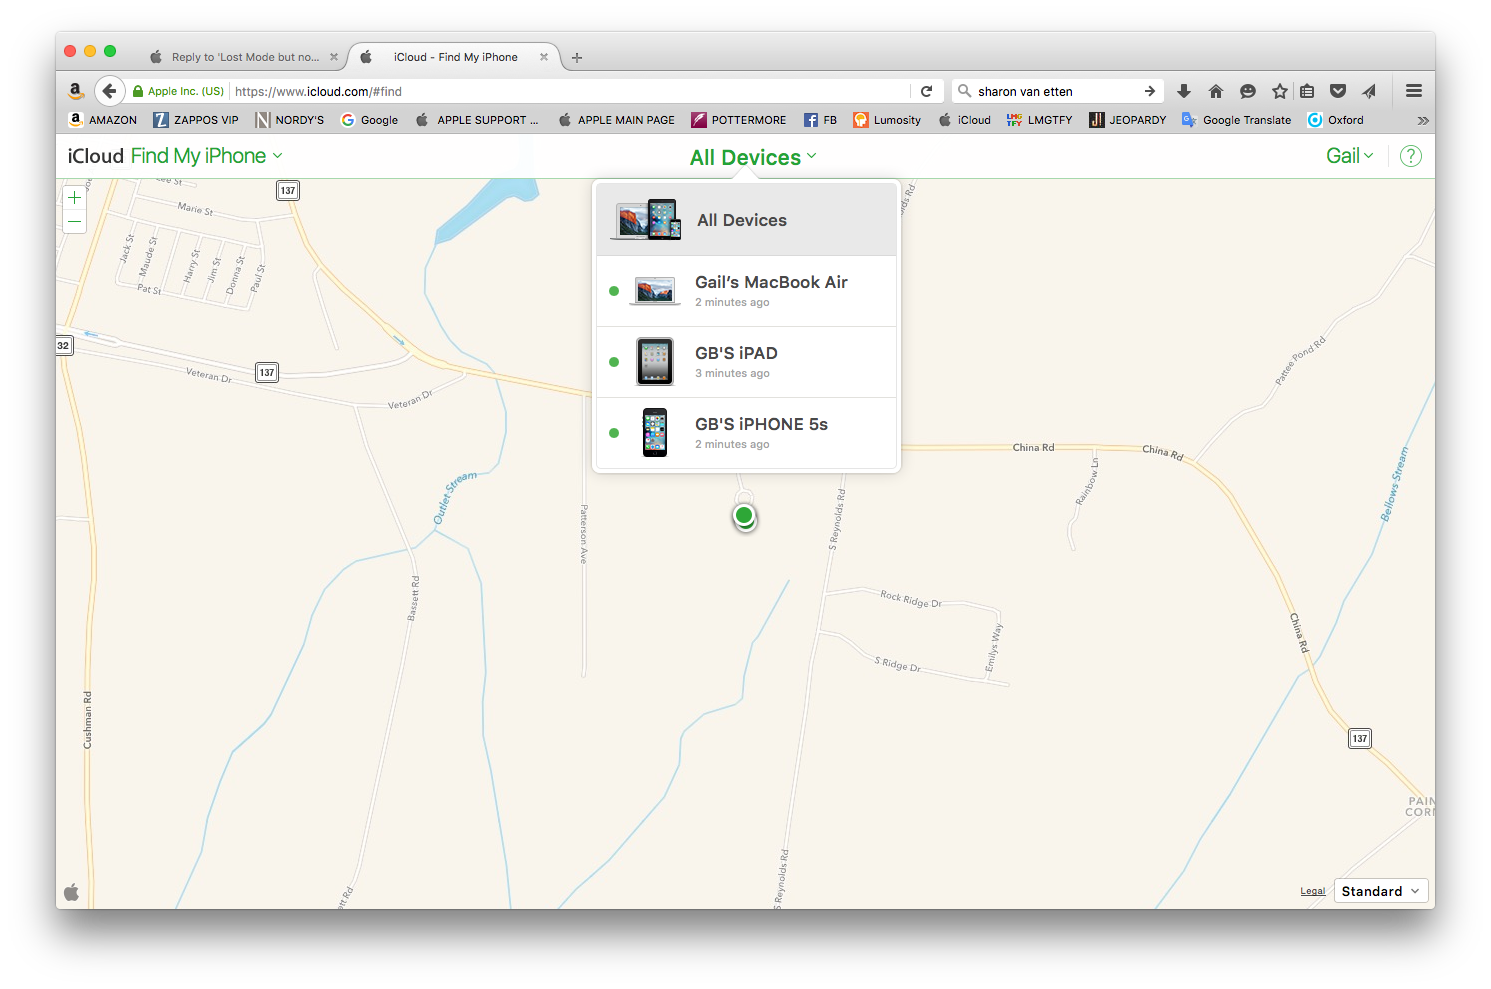Open Pocket icon in Firefox toolbar

click(1338, 91)
